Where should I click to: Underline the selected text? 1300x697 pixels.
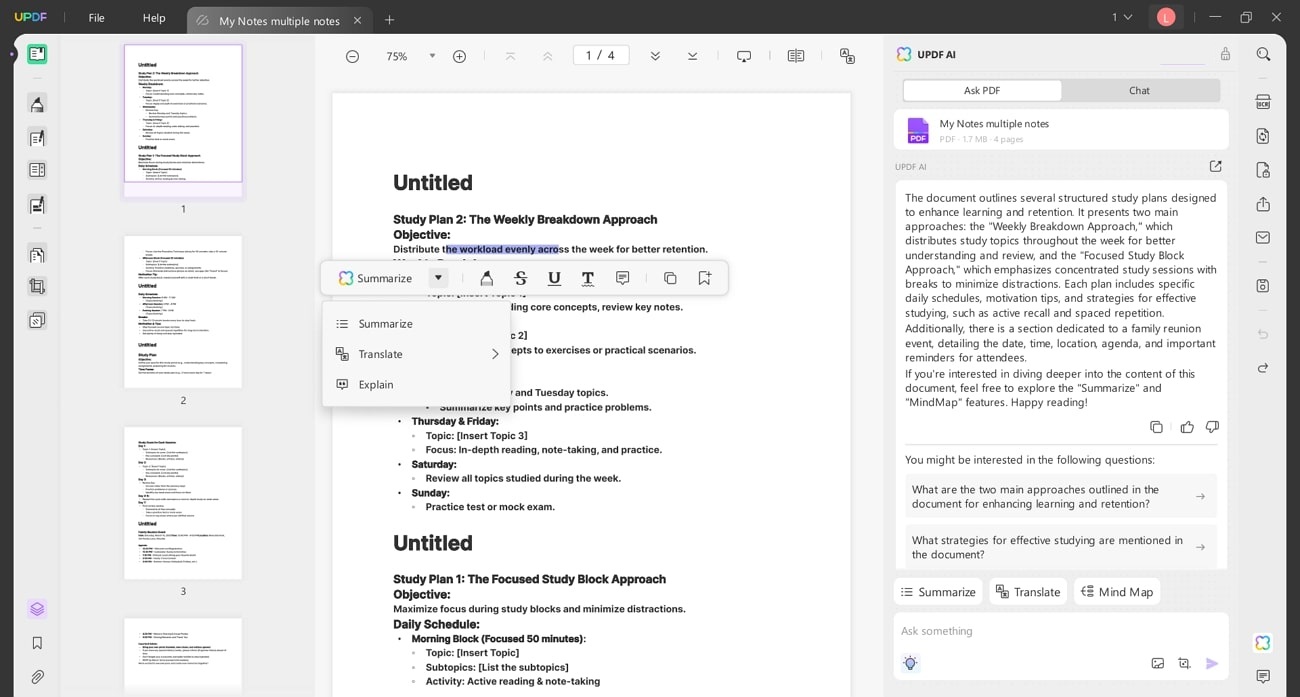[x=554, y=278]
